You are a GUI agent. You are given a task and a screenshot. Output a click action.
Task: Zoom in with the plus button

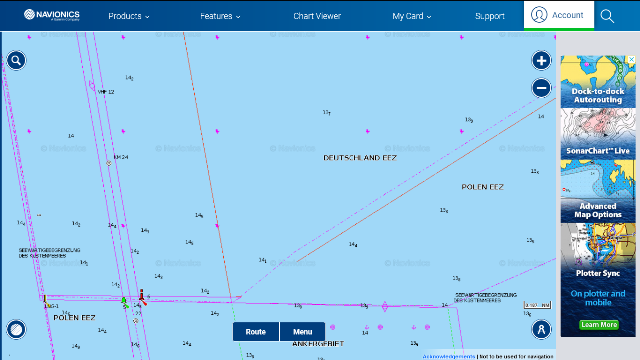click(x=541, y=61)
